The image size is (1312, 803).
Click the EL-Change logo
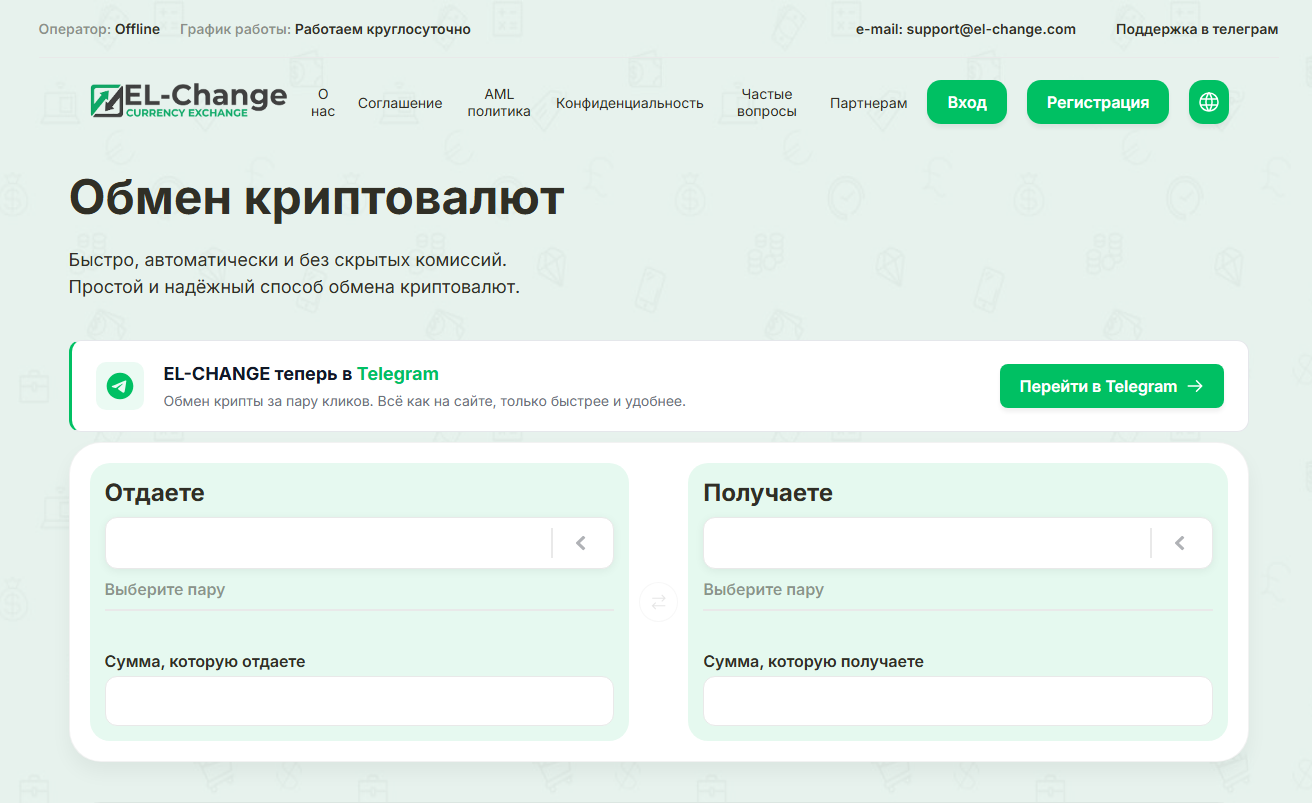188,100
